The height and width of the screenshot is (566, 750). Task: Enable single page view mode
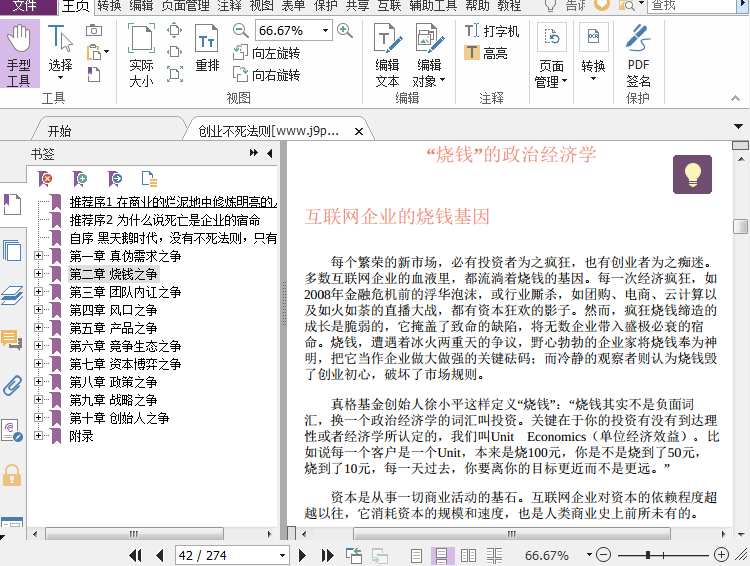point(417,555)
